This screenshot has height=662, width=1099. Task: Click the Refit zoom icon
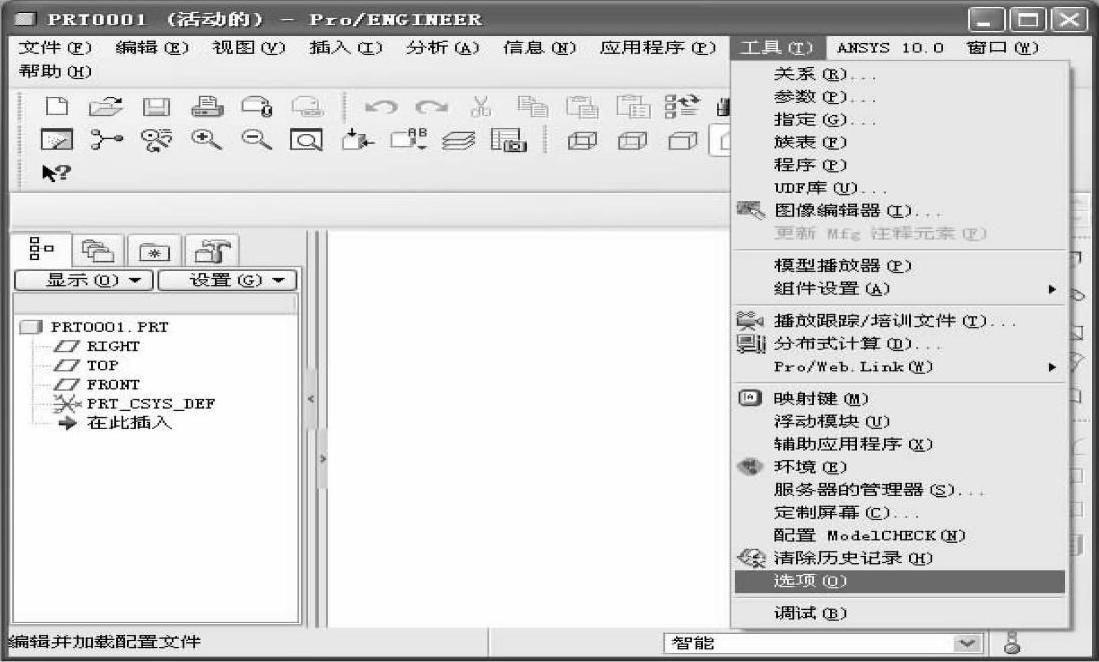click(x=306, y=140)
